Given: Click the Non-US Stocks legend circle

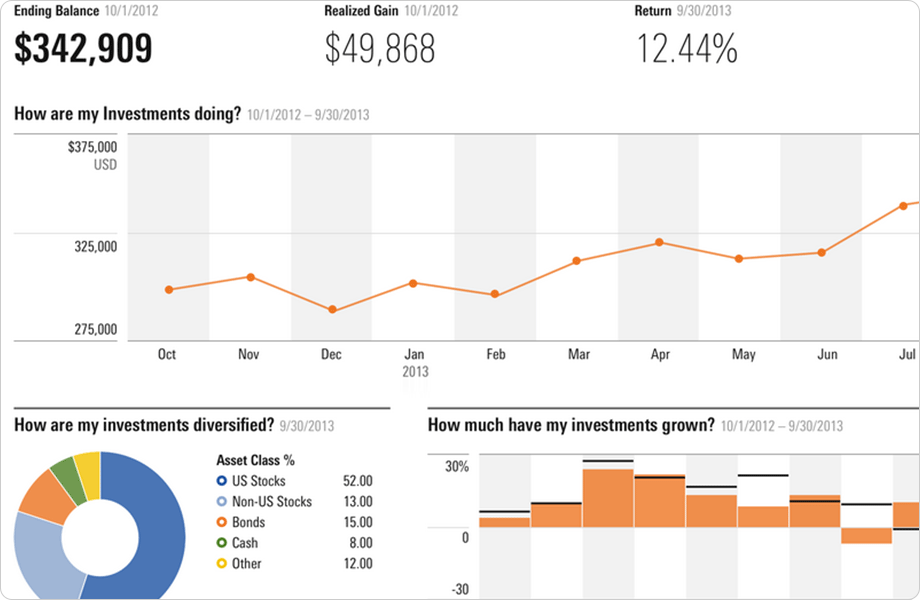Looking at the screenshot, I should point(221,502).
